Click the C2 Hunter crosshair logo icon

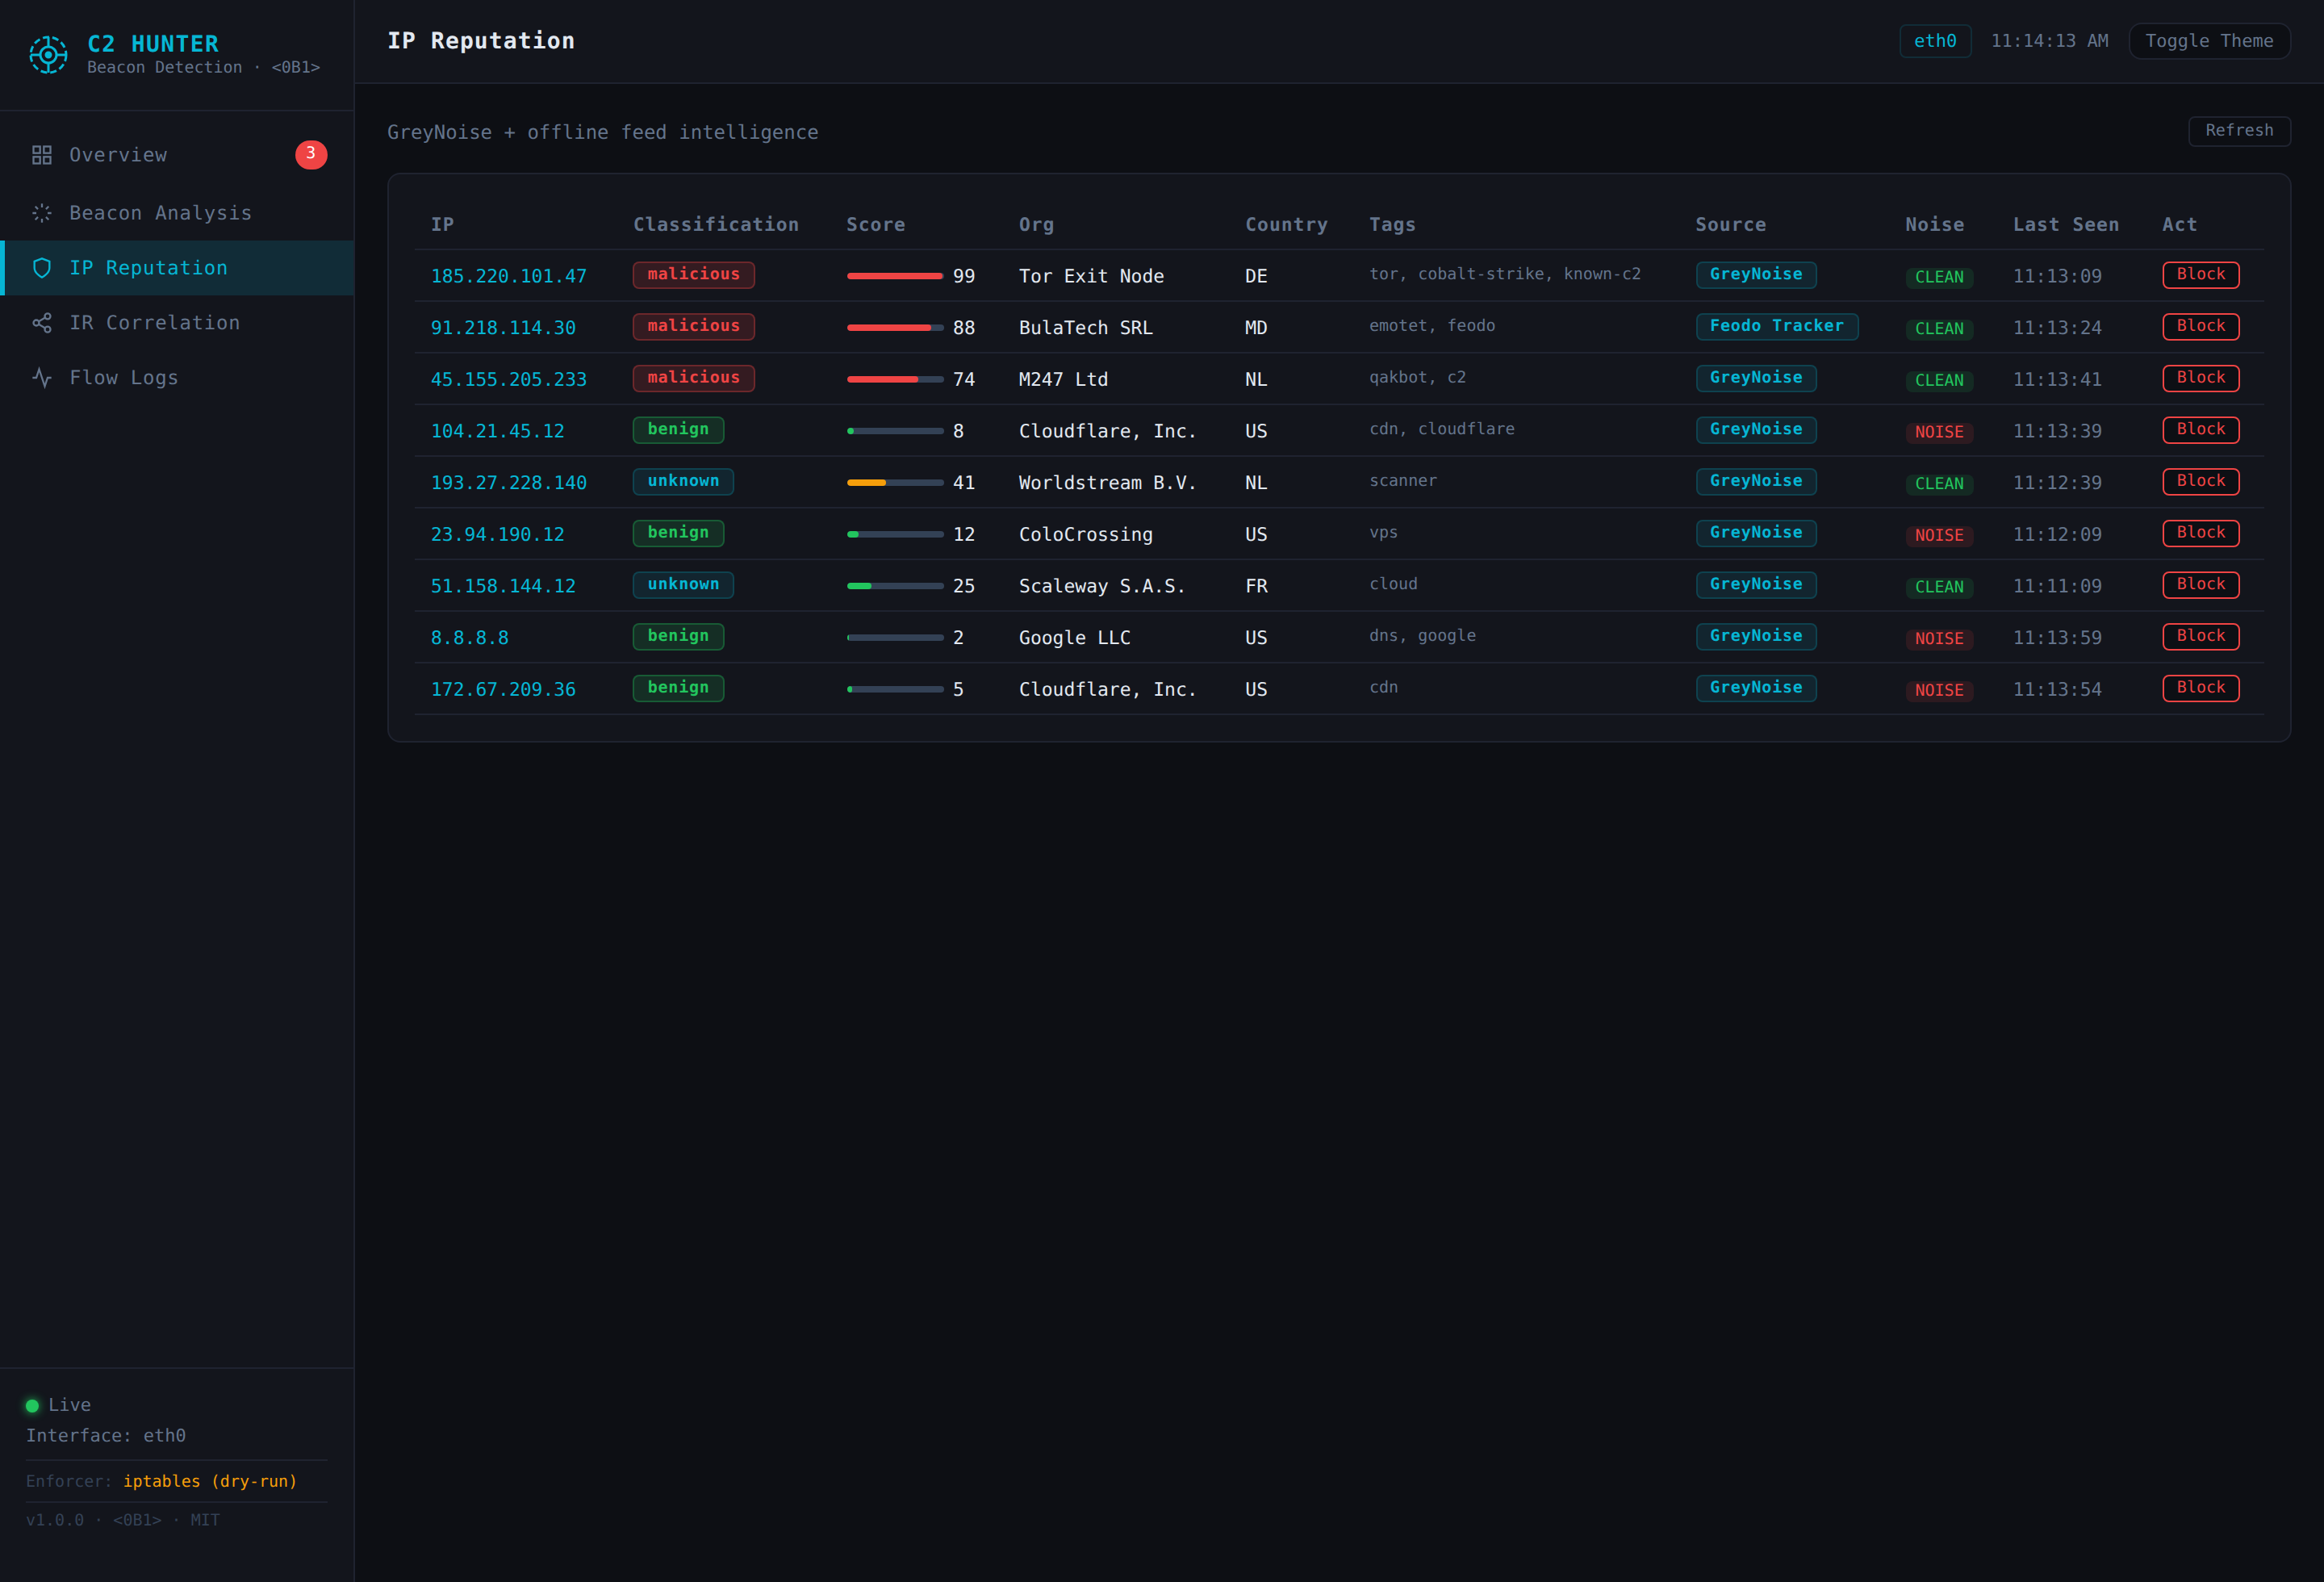48,54
